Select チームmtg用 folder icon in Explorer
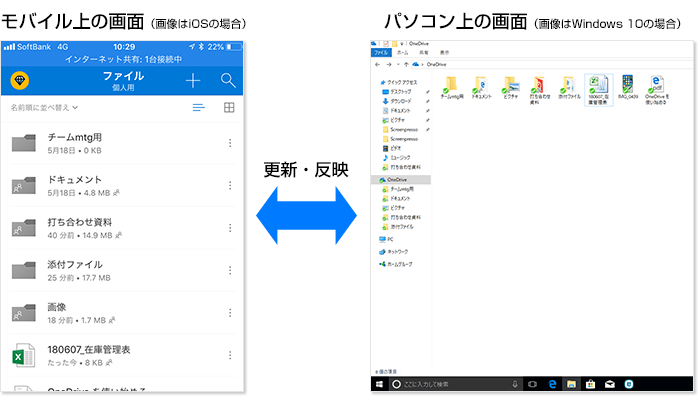This screenshot has width=700, height=400. click(x=452, y=88)
